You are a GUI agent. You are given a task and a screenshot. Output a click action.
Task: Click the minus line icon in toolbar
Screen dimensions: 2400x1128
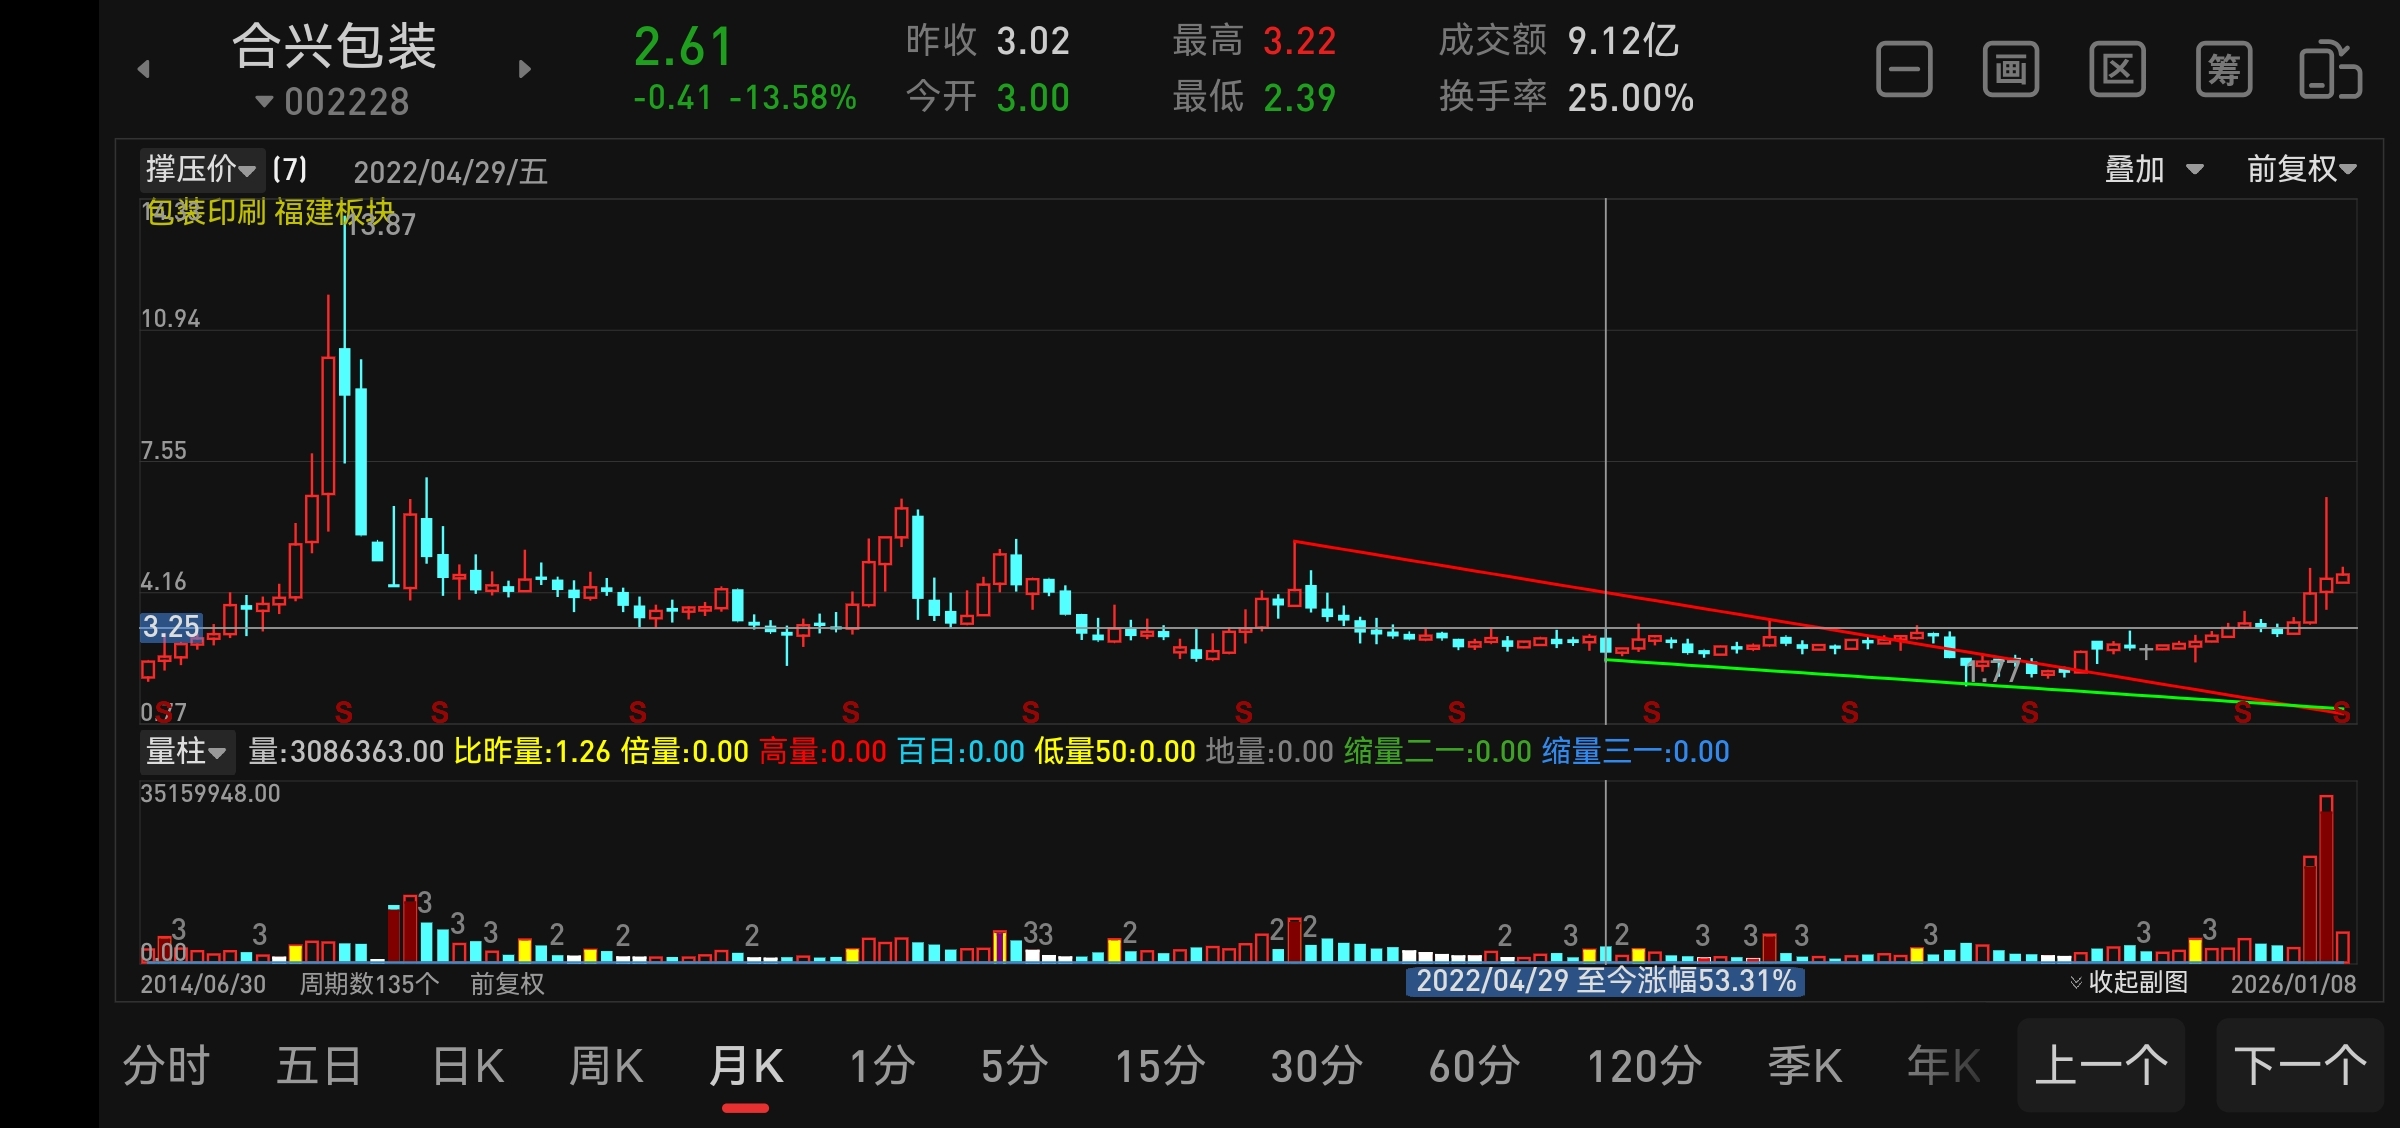tap(1904, 70)
